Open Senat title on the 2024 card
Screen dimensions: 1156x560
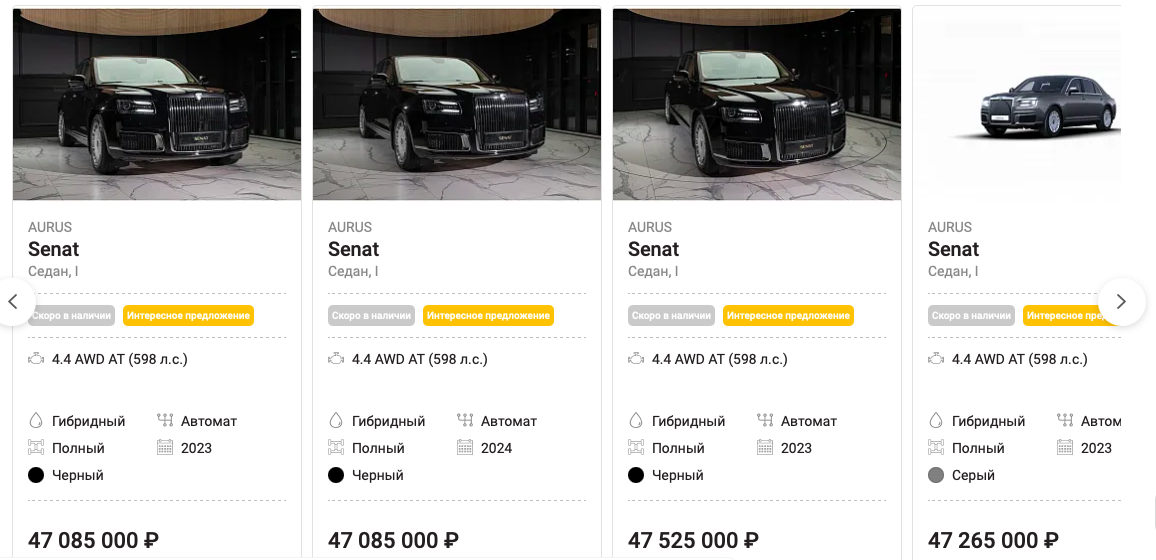(x=354, y=249)
